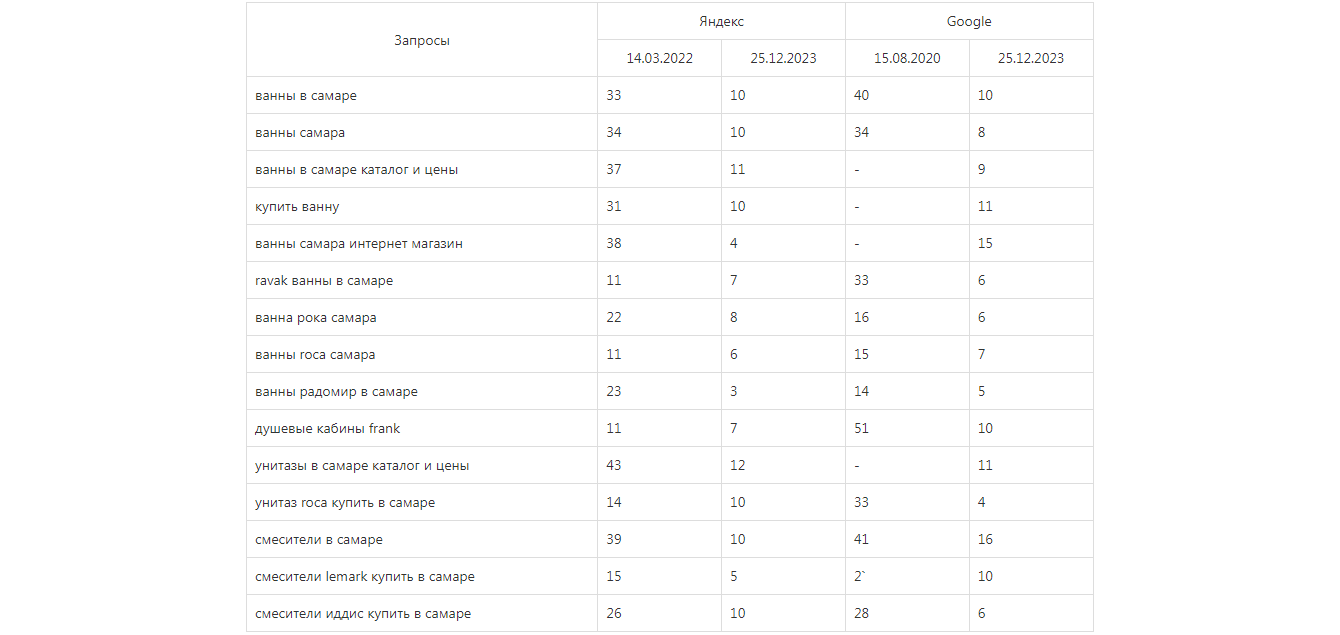Screen dimensions: 1340x635
Task: Click "смесители иддис купить в самаре" row label
Action: 363,614
